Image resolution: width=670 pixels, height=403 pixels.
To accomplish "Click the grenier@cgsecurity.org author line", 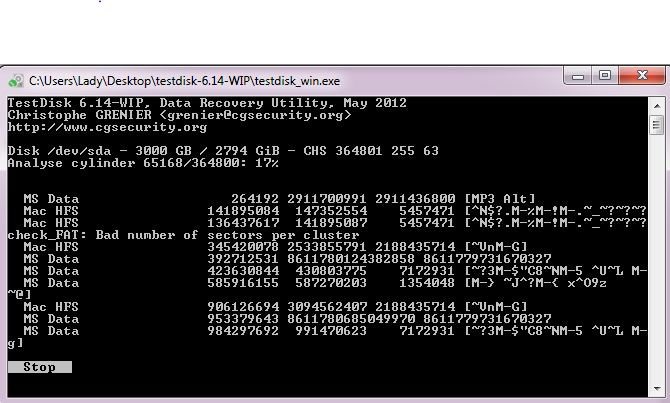I will pyautogui.click(x=179, y=115).
